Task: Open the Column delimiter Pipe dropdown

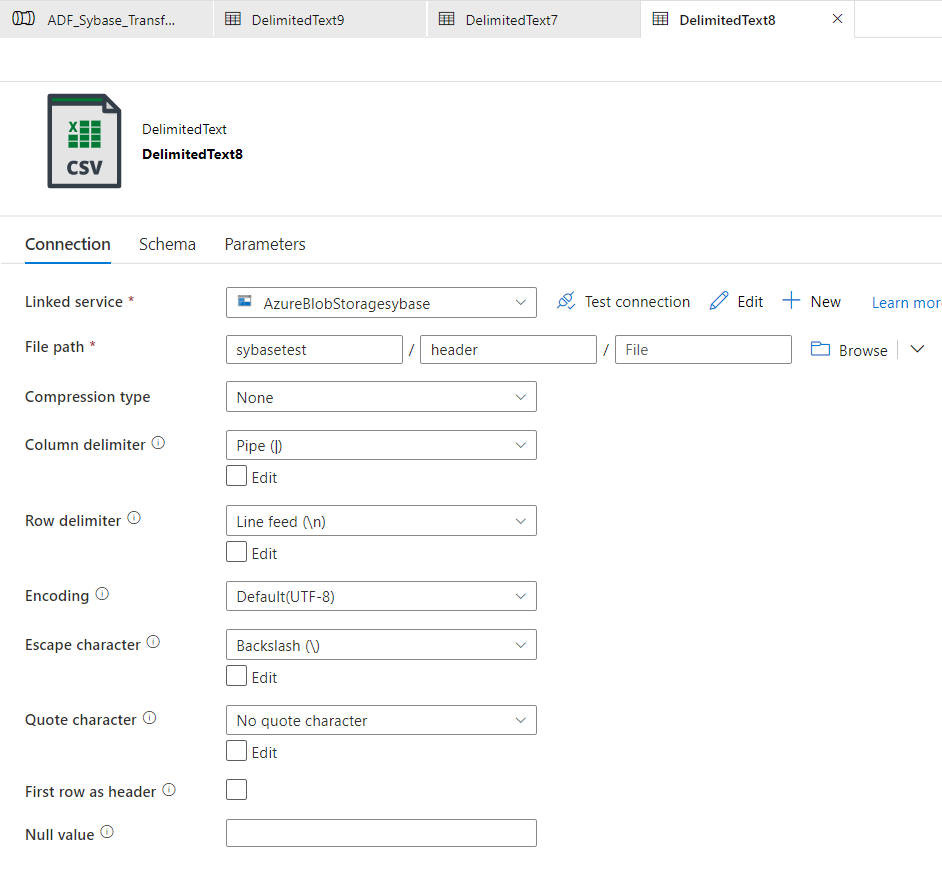Action: [381, 445]
